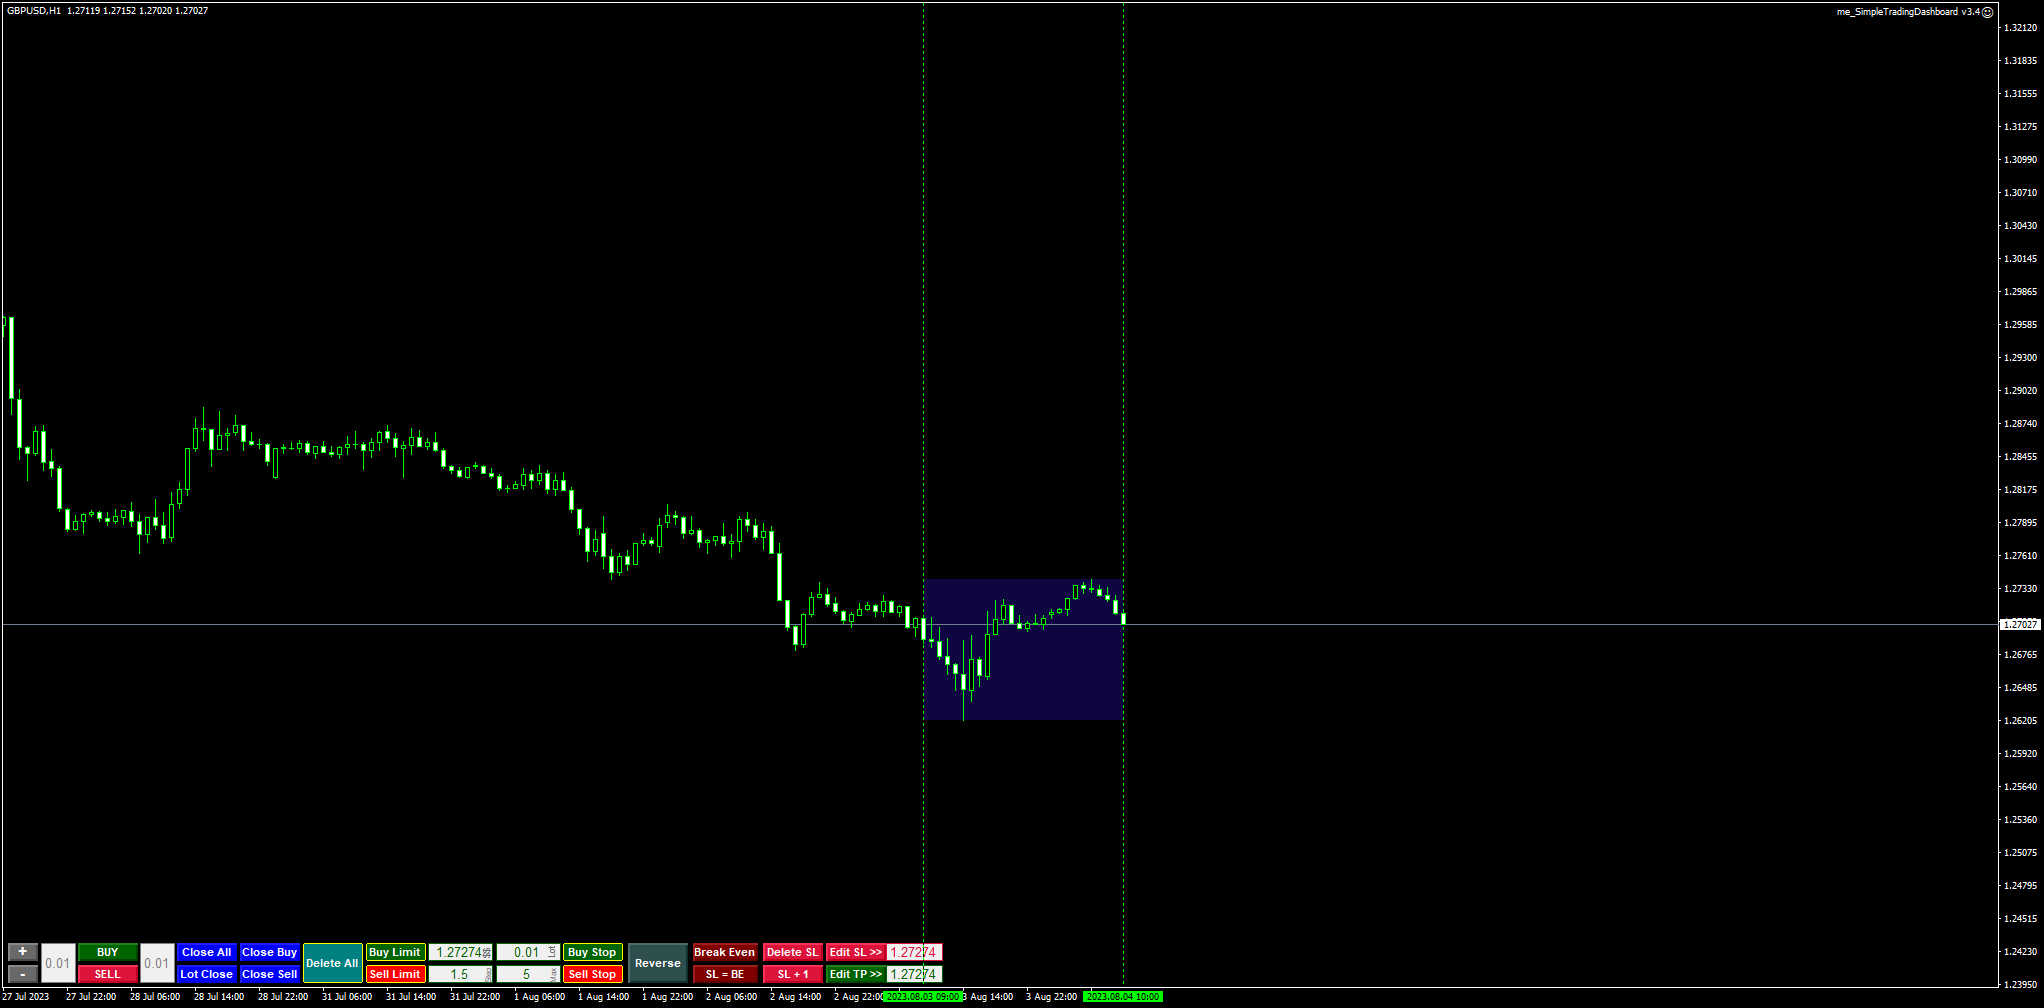Place a Sell Limit order
This screenshot has height=1008, width=2044.
tap(395, 974)
